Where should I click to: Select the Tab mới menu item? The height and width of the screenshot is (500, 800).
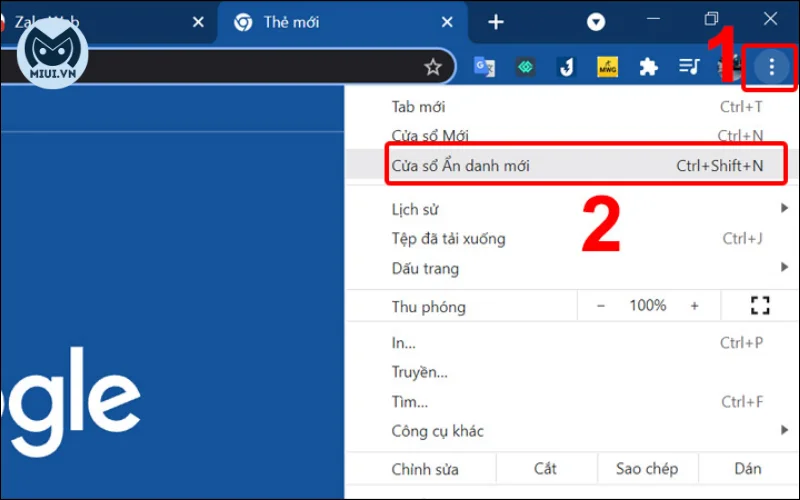click(572, 107)
